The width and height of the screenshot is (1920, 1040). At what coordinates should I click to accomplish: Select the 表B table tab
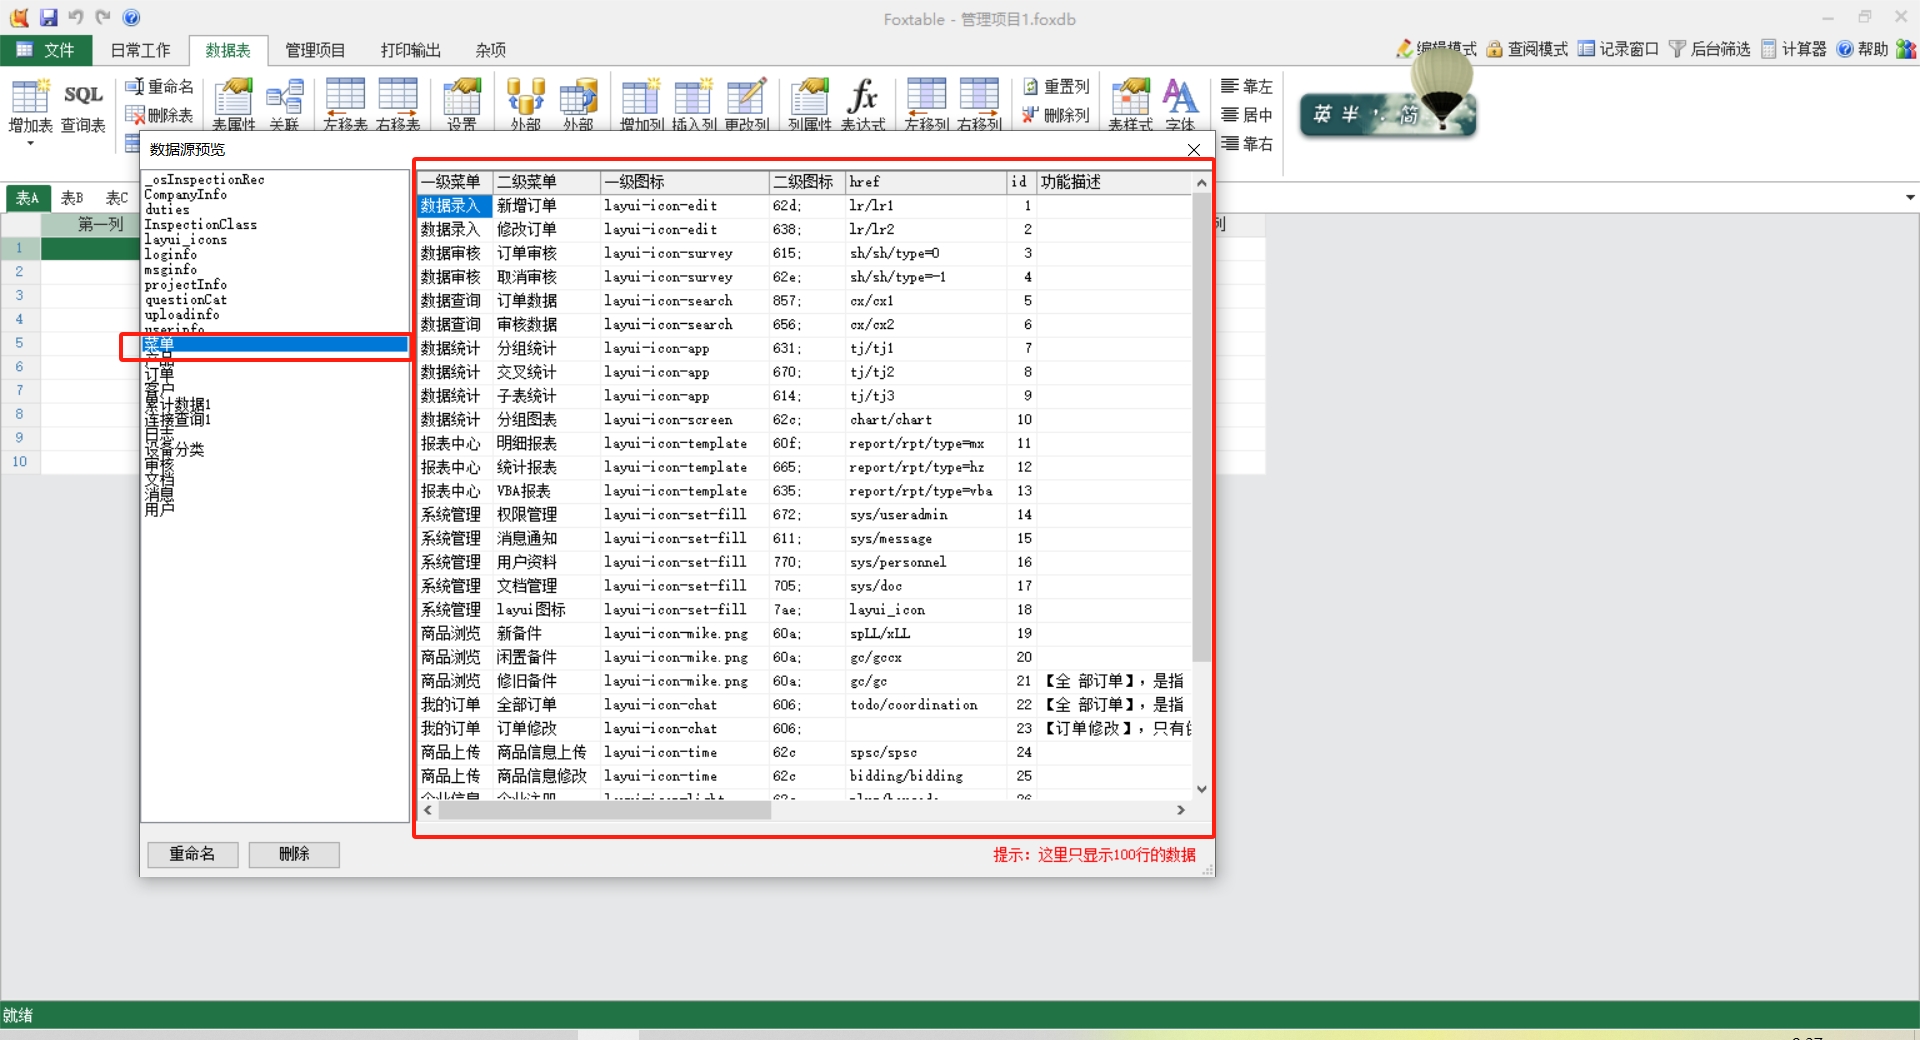[x=72, y=198]
